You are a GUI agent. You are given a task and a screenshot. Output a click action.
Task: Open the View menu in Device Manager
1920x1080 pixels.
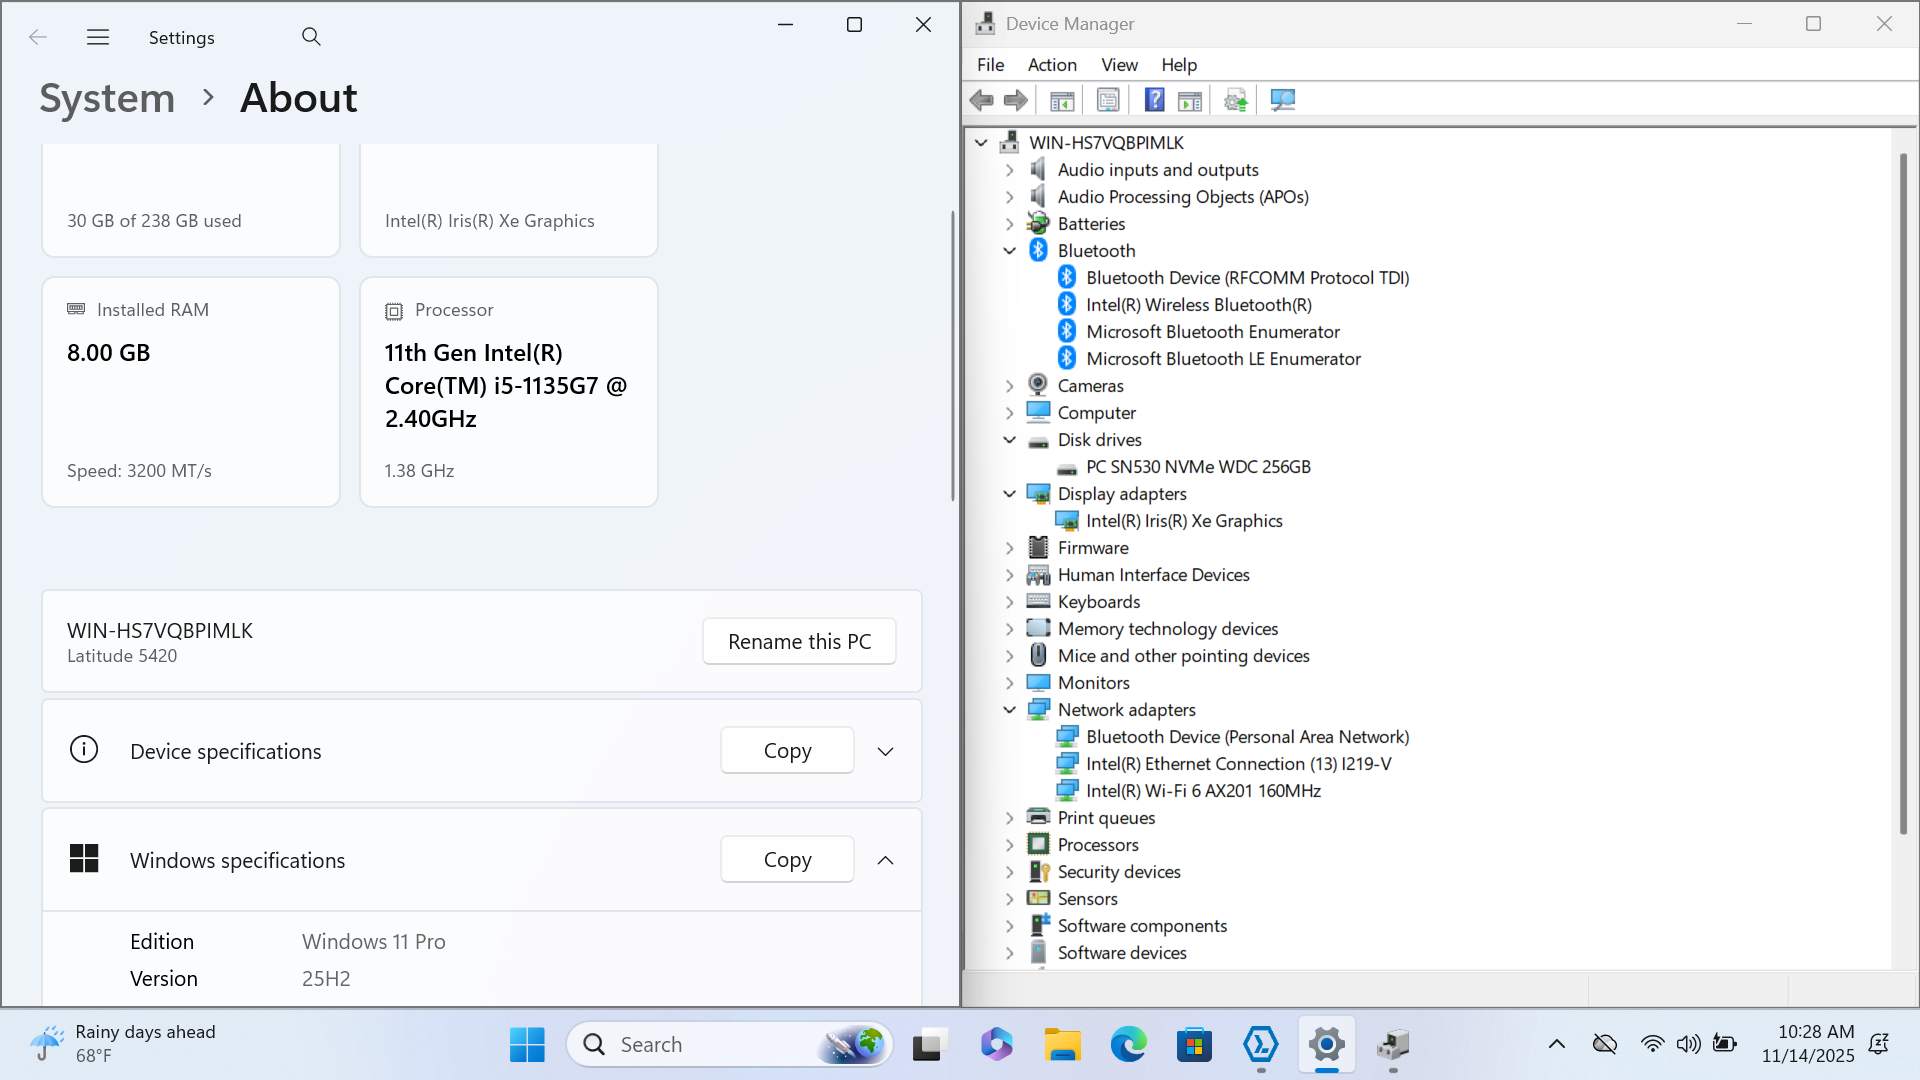[x=1119, y=65]
